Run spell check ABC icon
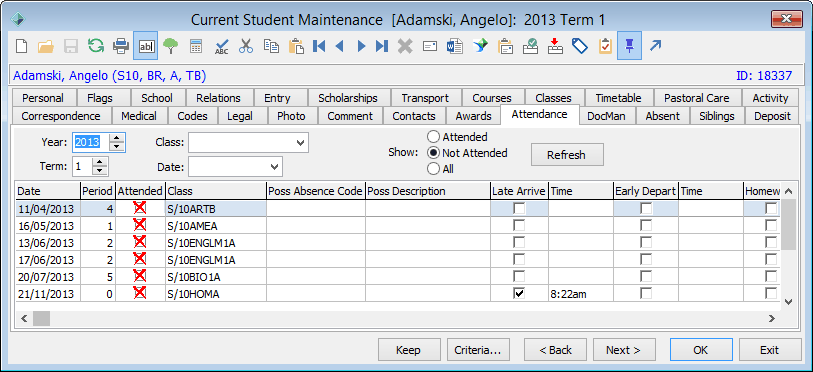The width and height of the screenshot is (813, 372). 221,47
